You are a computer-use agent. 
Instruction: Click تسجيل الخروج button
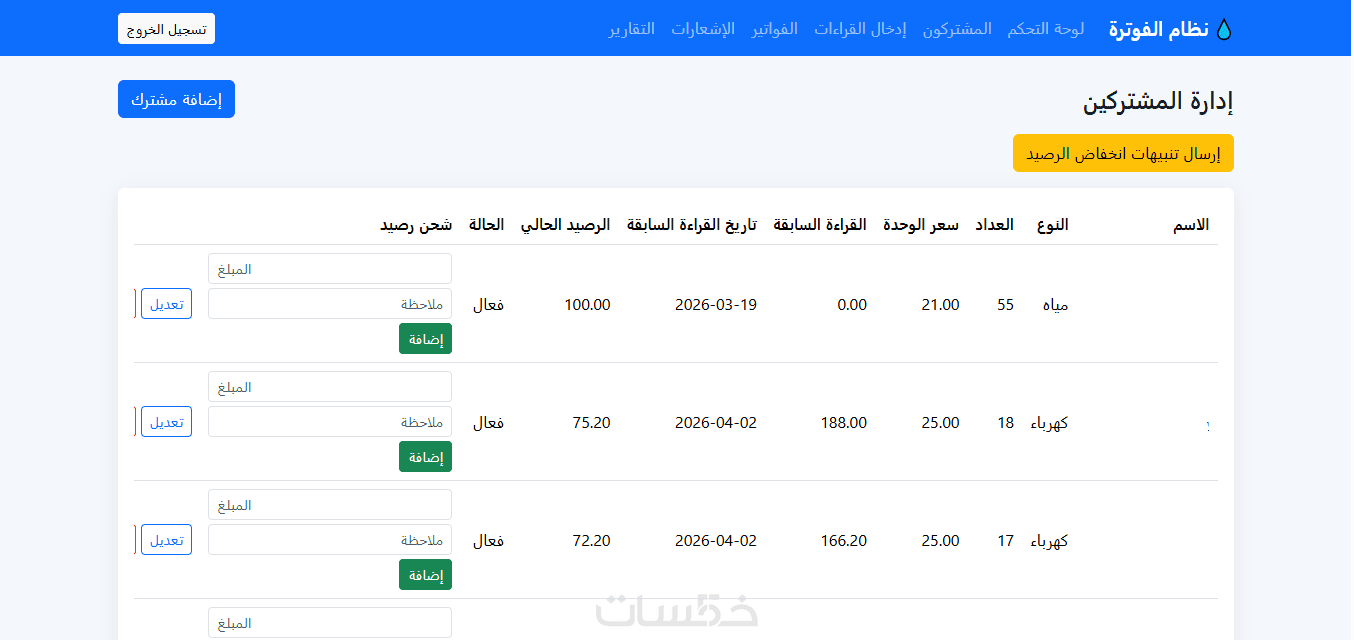166,29
